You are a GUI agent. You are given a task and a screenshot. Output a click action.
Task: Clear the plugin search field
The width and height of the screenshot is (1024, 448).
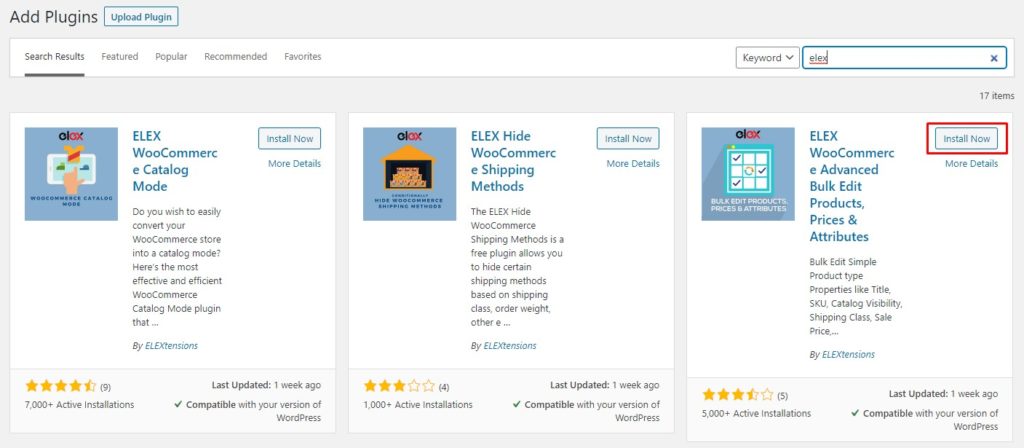click(994, 58)
